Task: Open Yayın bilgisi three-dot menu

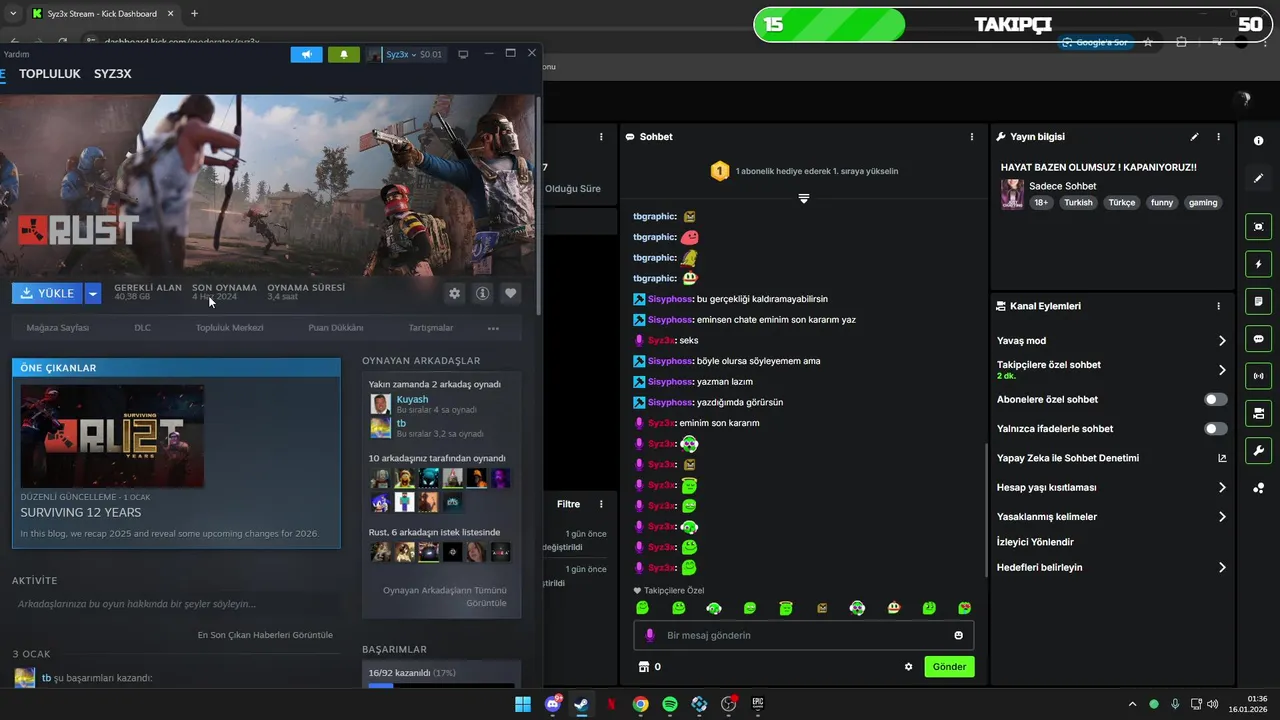Action: click(x=1218, y=137)
